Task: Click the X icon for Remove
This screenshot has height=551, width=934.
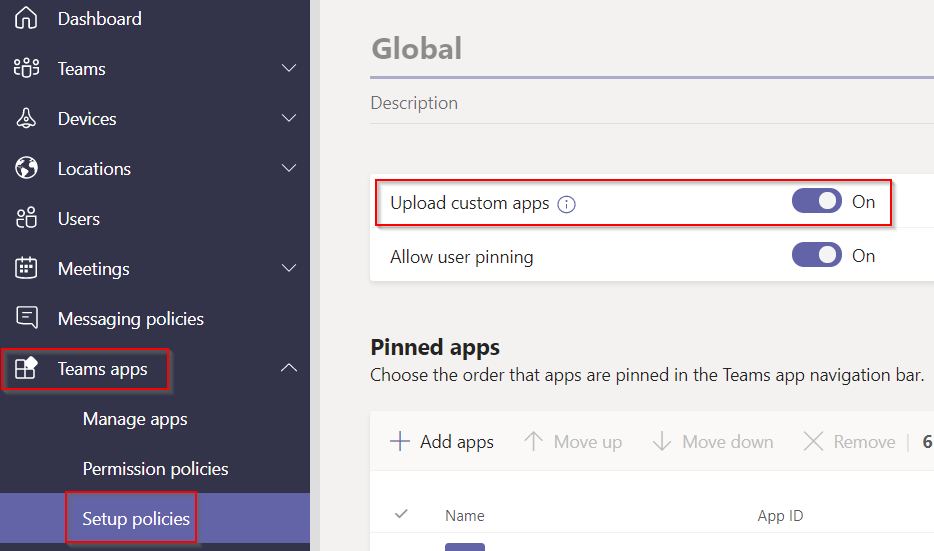Action: point(813,441)
